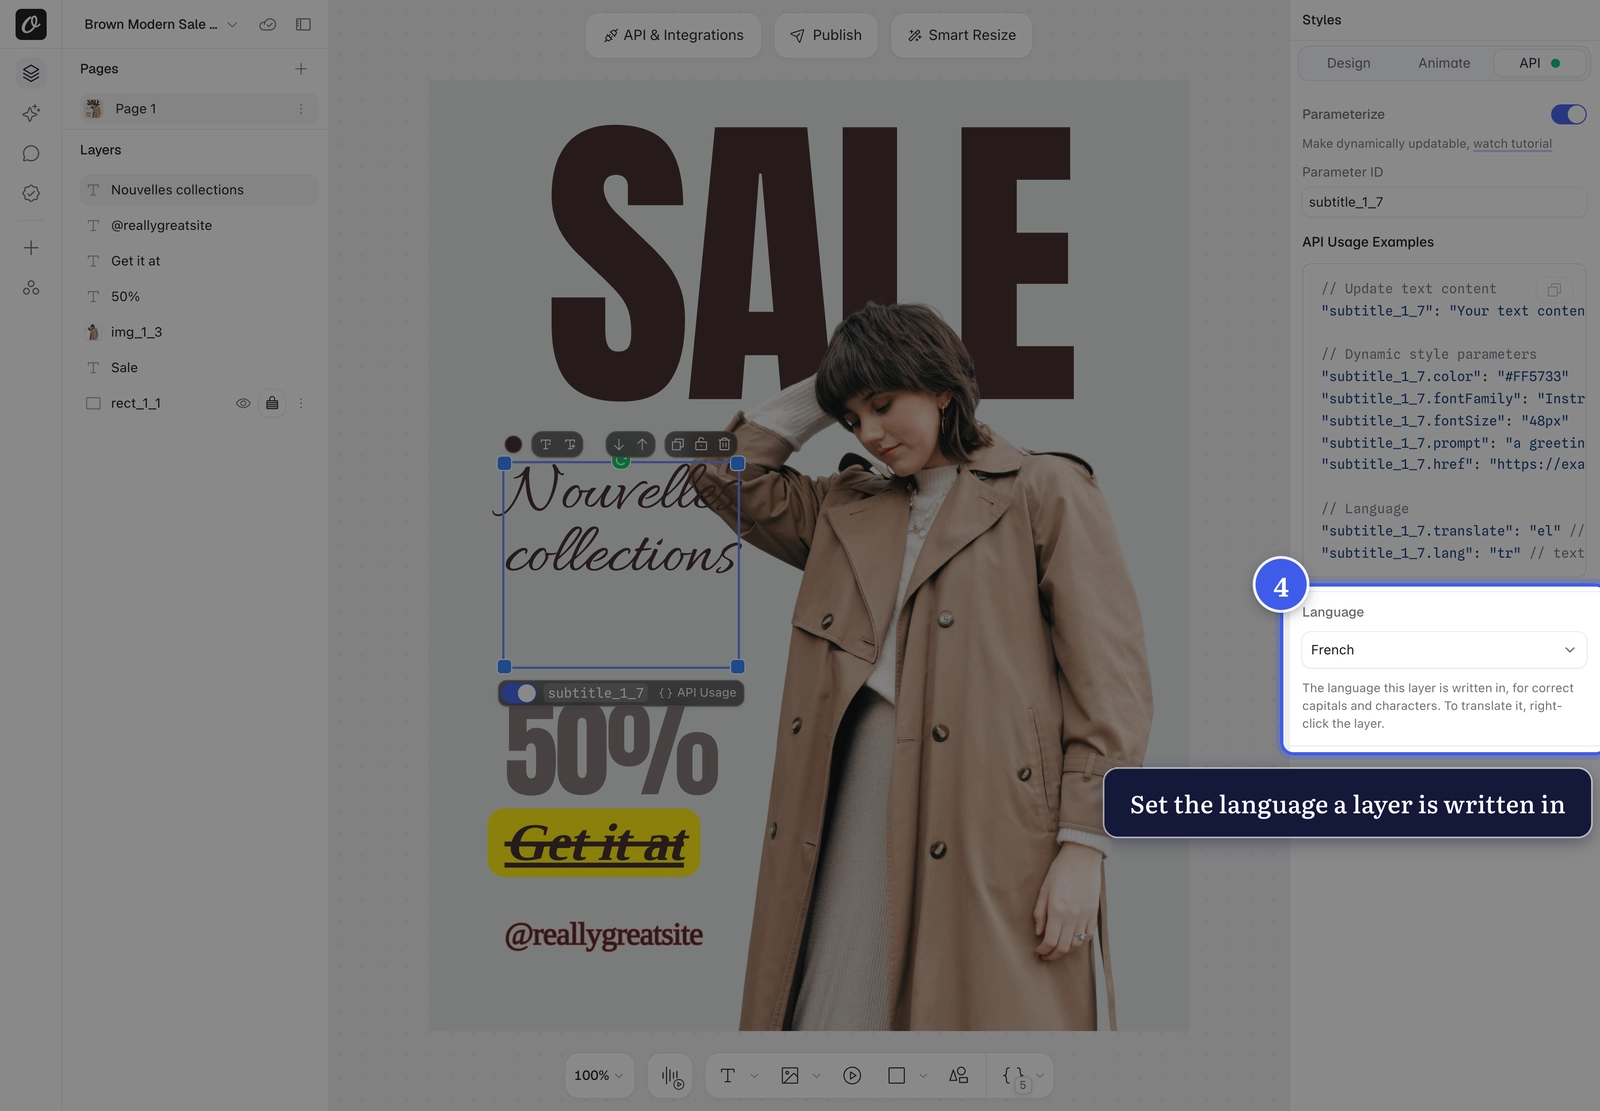Toggle the subtitle_1_7 switch below text box
This screenshot has height=1111, width=1600.
click(x=520, y=693)
